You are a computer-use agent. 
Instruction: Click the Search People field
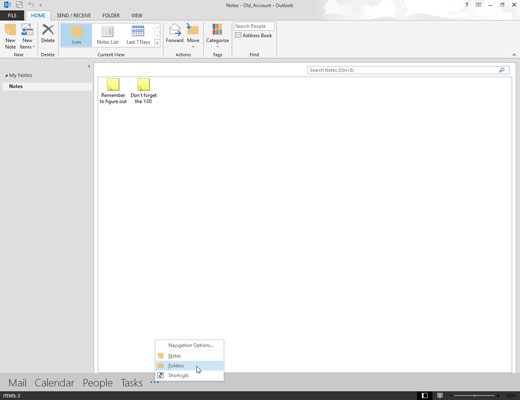pos(254,26)
